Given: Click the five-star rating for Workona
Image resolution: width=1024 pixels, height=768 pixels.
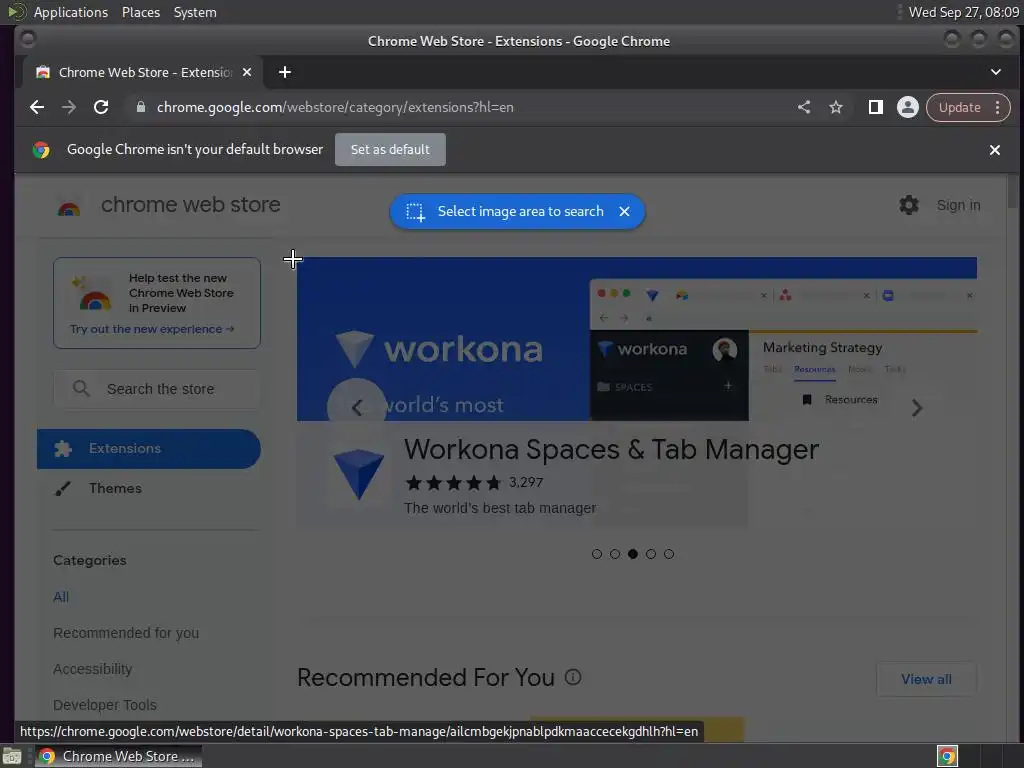Looking at the screenshot, I should pos(453,483).
